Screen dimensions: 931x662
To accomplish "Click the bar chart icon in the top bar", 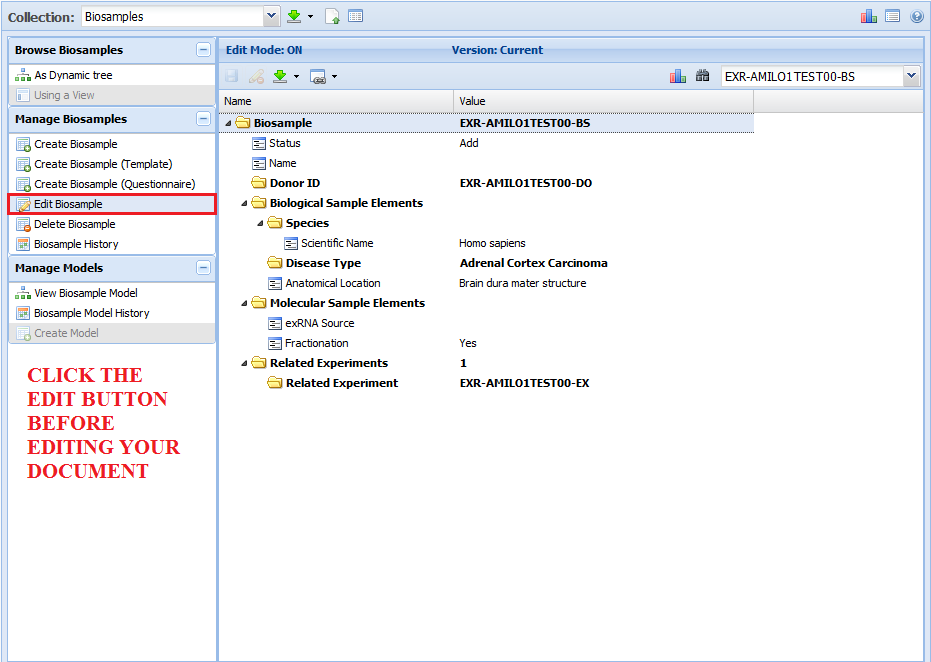I will [868, 17].
